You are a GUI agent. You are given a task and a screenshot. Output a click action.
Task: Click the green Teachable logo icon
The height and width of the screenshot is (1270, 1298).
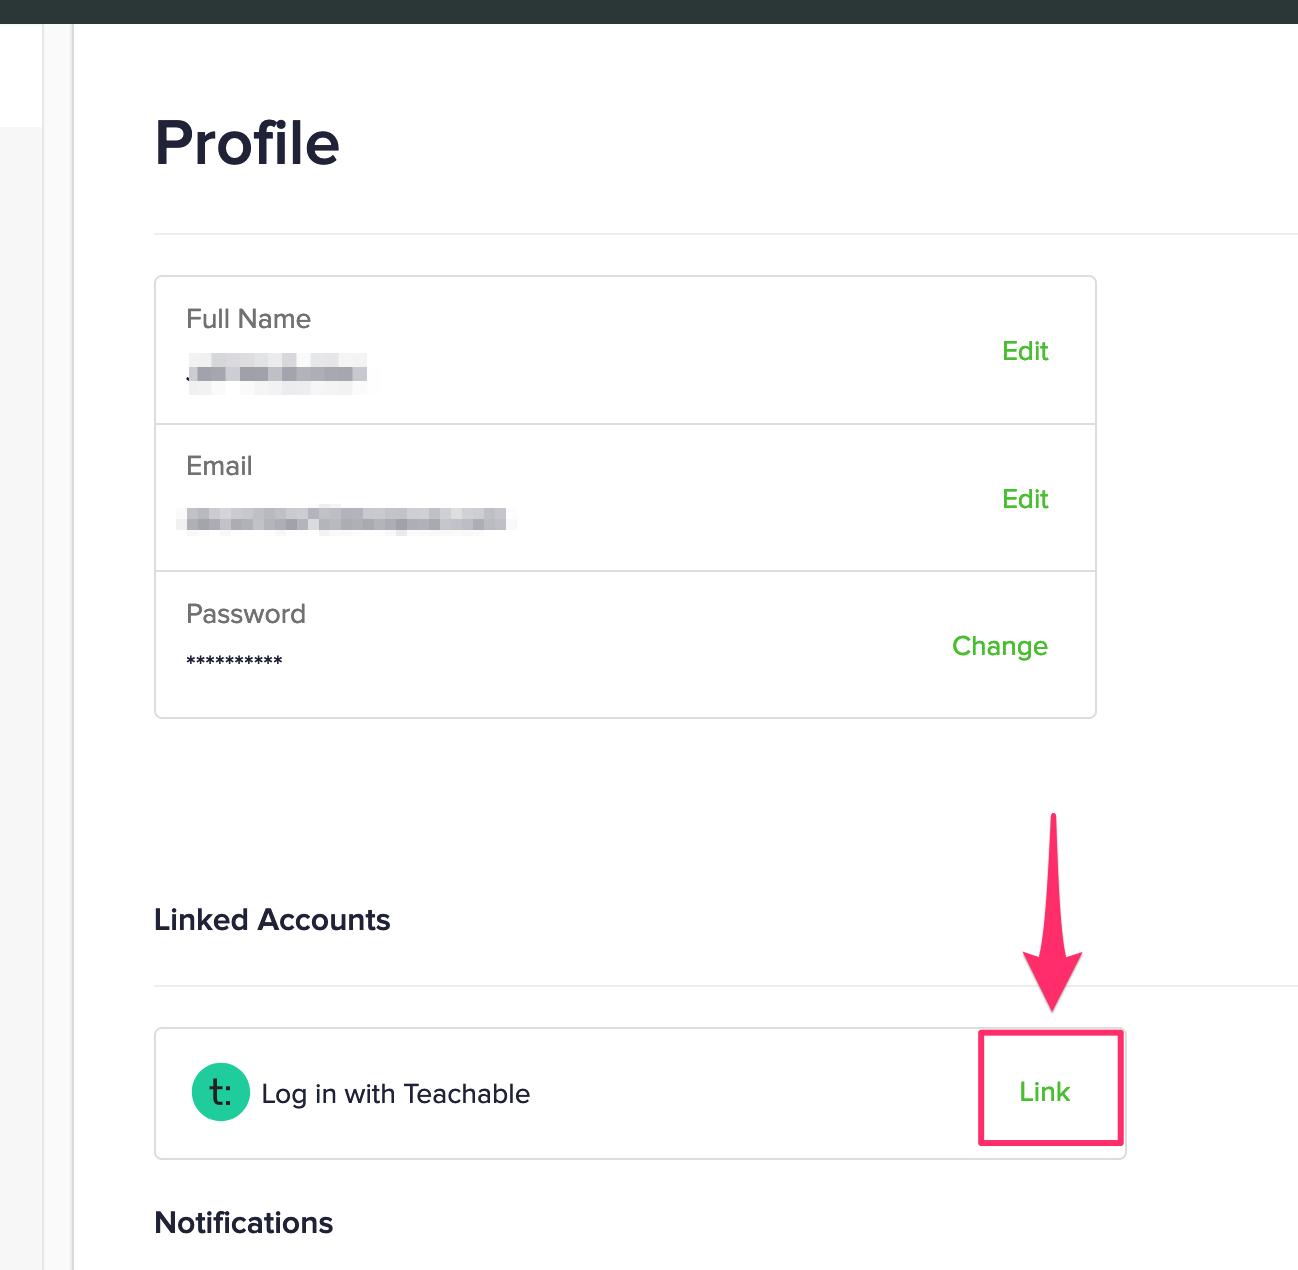[220, 1092]
